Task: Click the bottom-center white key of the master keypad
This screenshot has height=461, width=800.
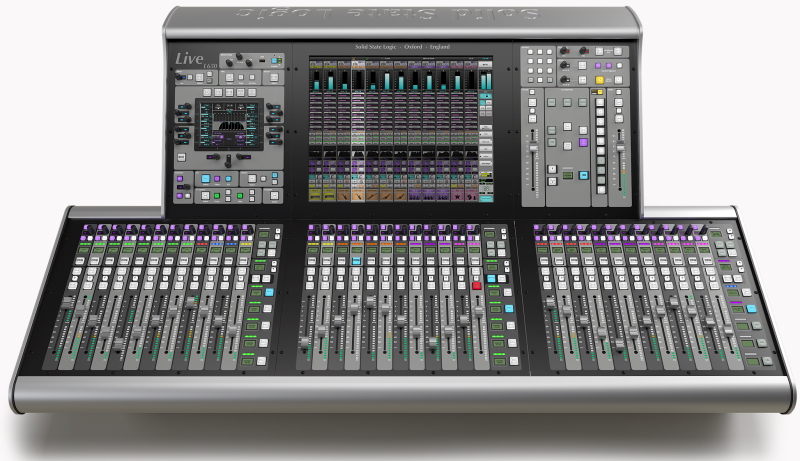Action: (x=540, y=80)
